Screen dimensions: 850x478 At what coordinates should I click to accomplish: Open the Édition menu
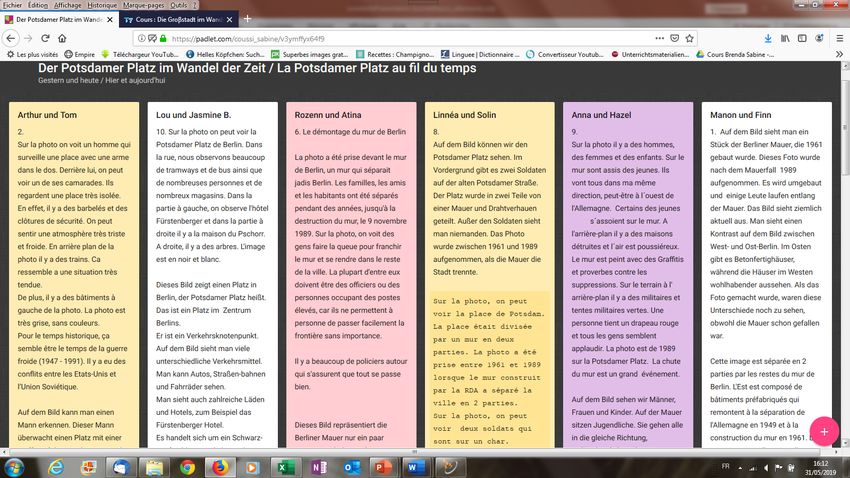click(37, 5)
